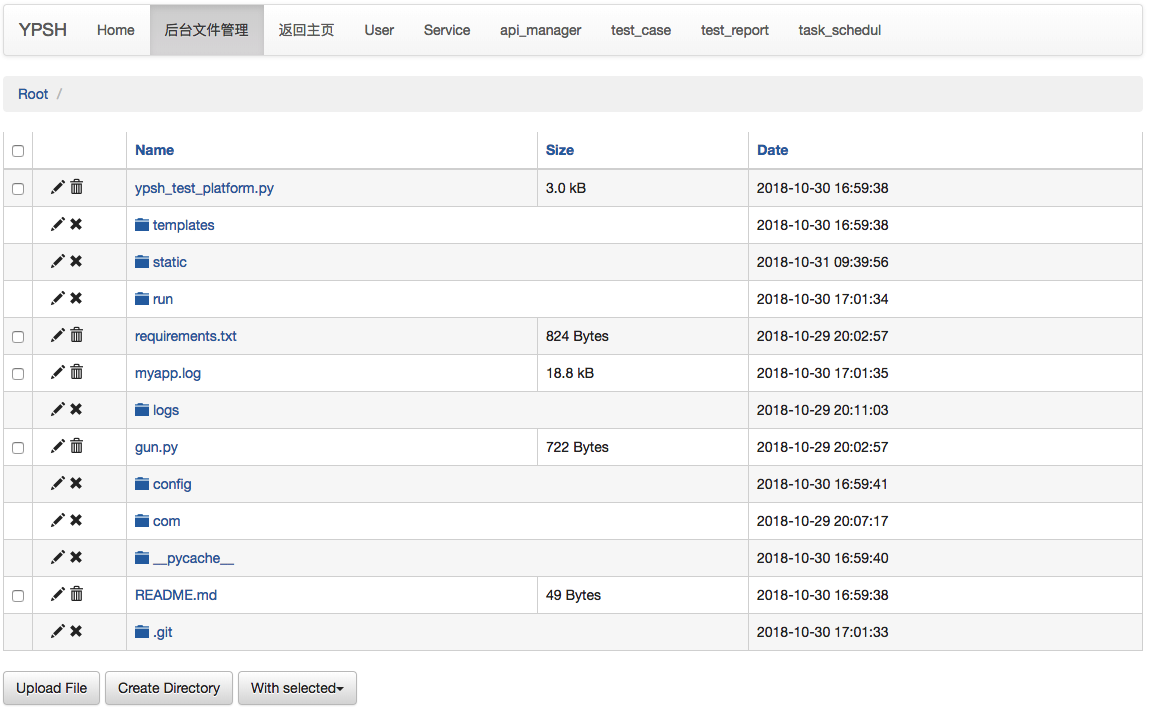Click the pencil icon in the static row
This screenshot has height=719, width=1152.
click(57, 261)
